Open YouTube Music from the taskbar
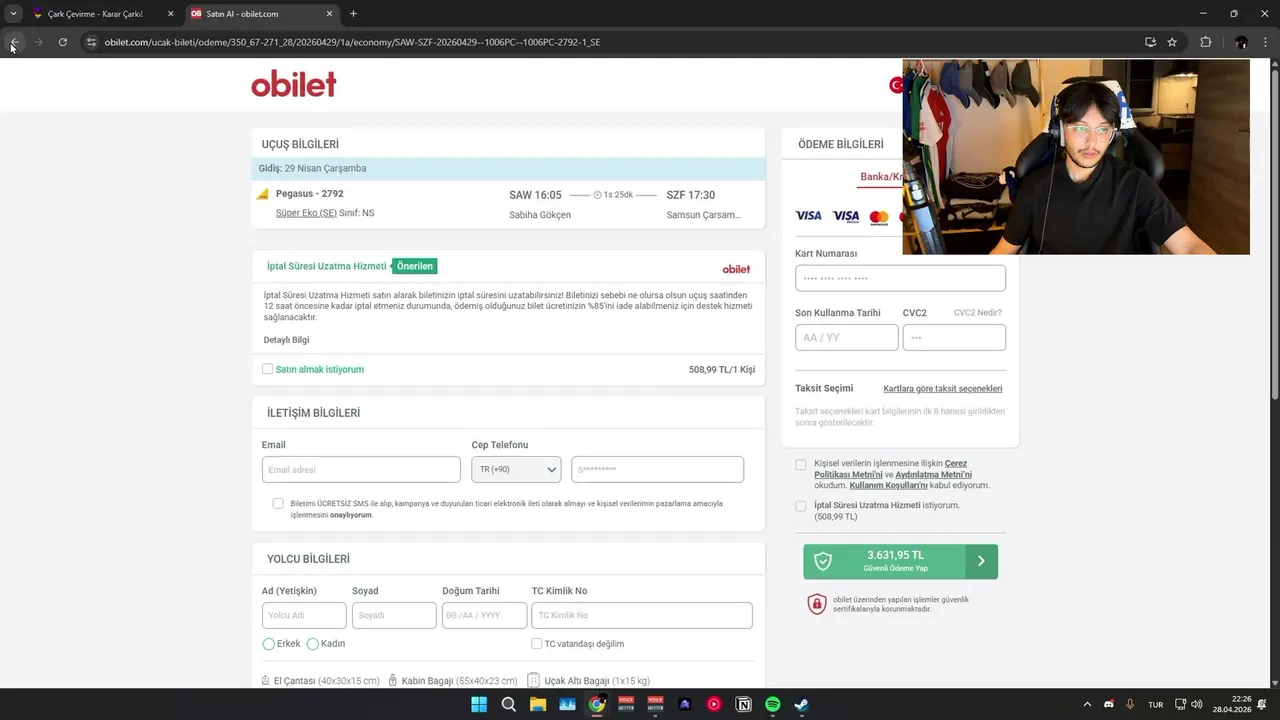Viewport: 1280px width, 720px height. point(714,704)
